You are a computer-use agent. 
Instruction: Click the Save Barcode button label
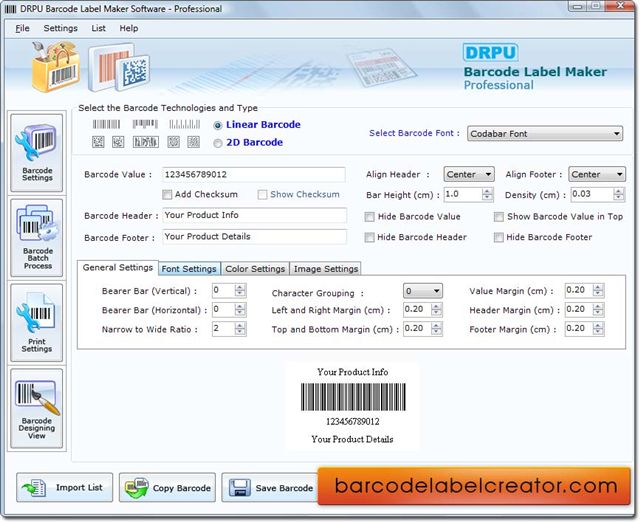284,488
